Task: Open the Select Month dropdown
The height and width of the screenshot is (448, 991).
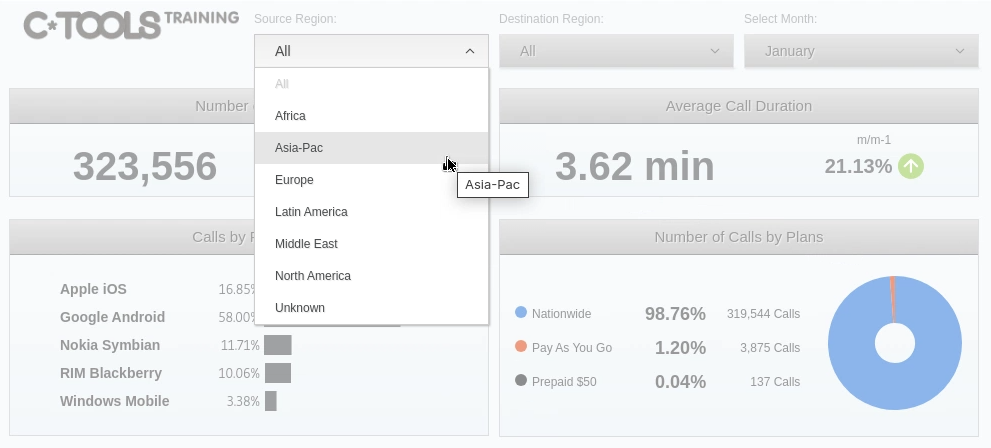Action: coord(861,51)
